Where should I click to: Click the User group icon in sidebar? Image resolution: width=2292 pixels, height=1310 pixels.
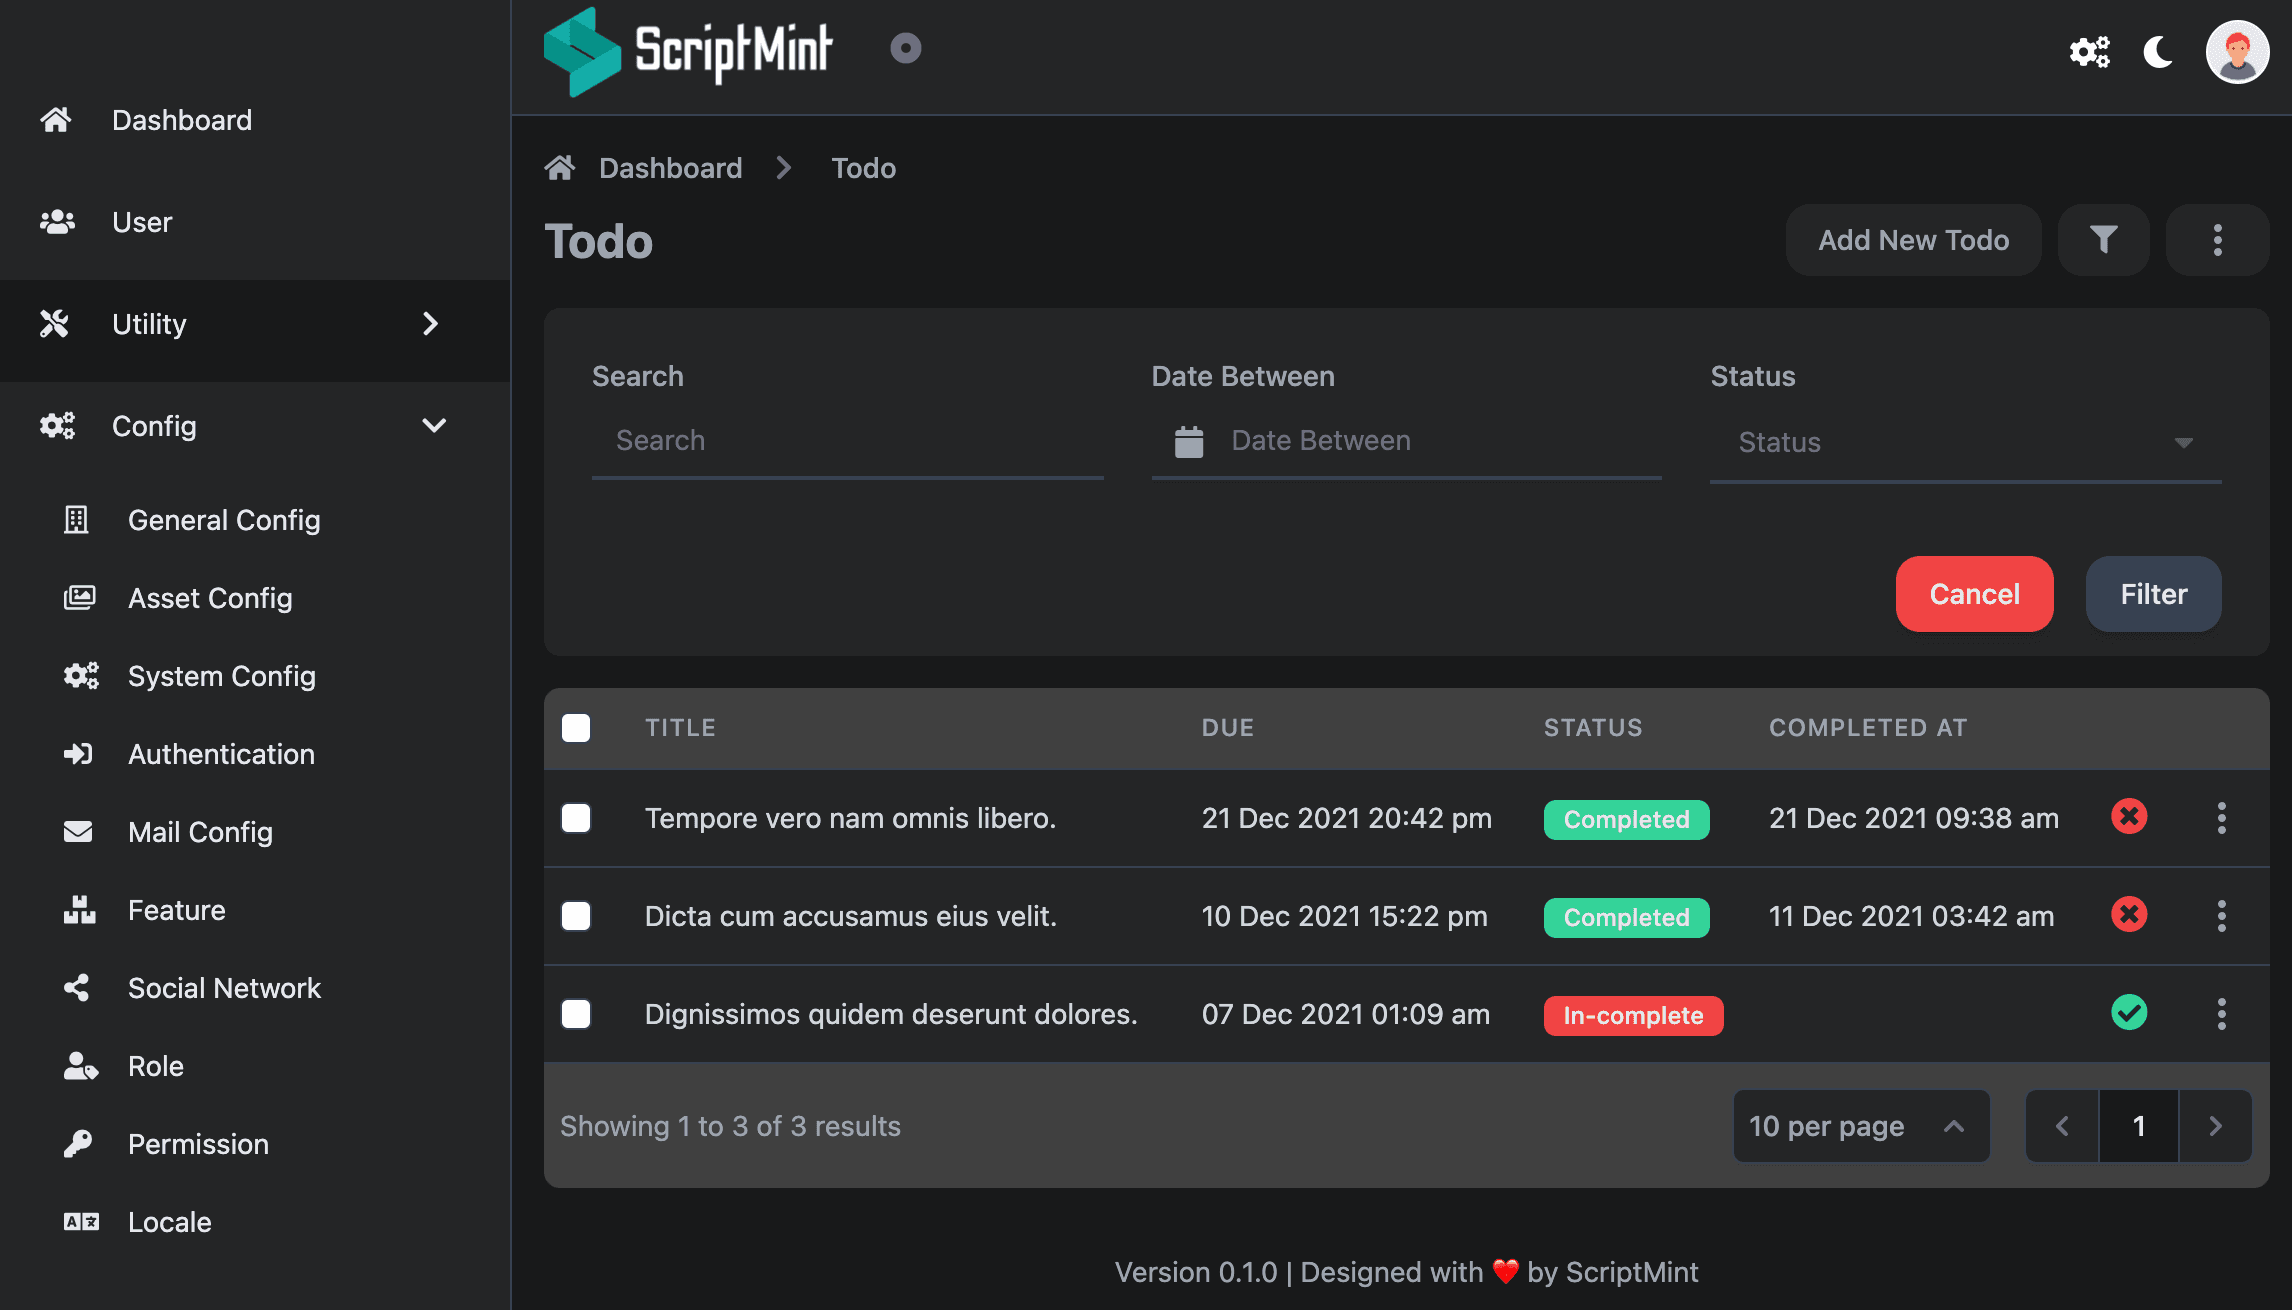coord(57,222)
